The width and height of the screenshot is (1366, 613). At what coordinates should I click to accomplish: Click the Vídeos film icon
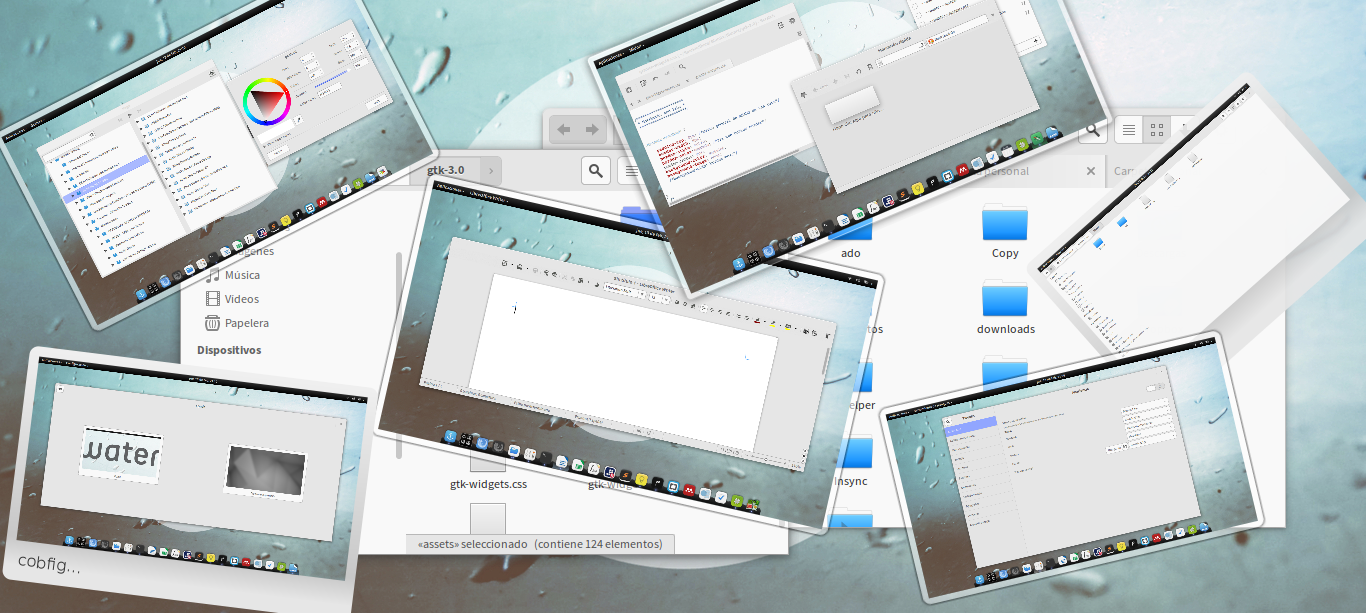[212, 299]
